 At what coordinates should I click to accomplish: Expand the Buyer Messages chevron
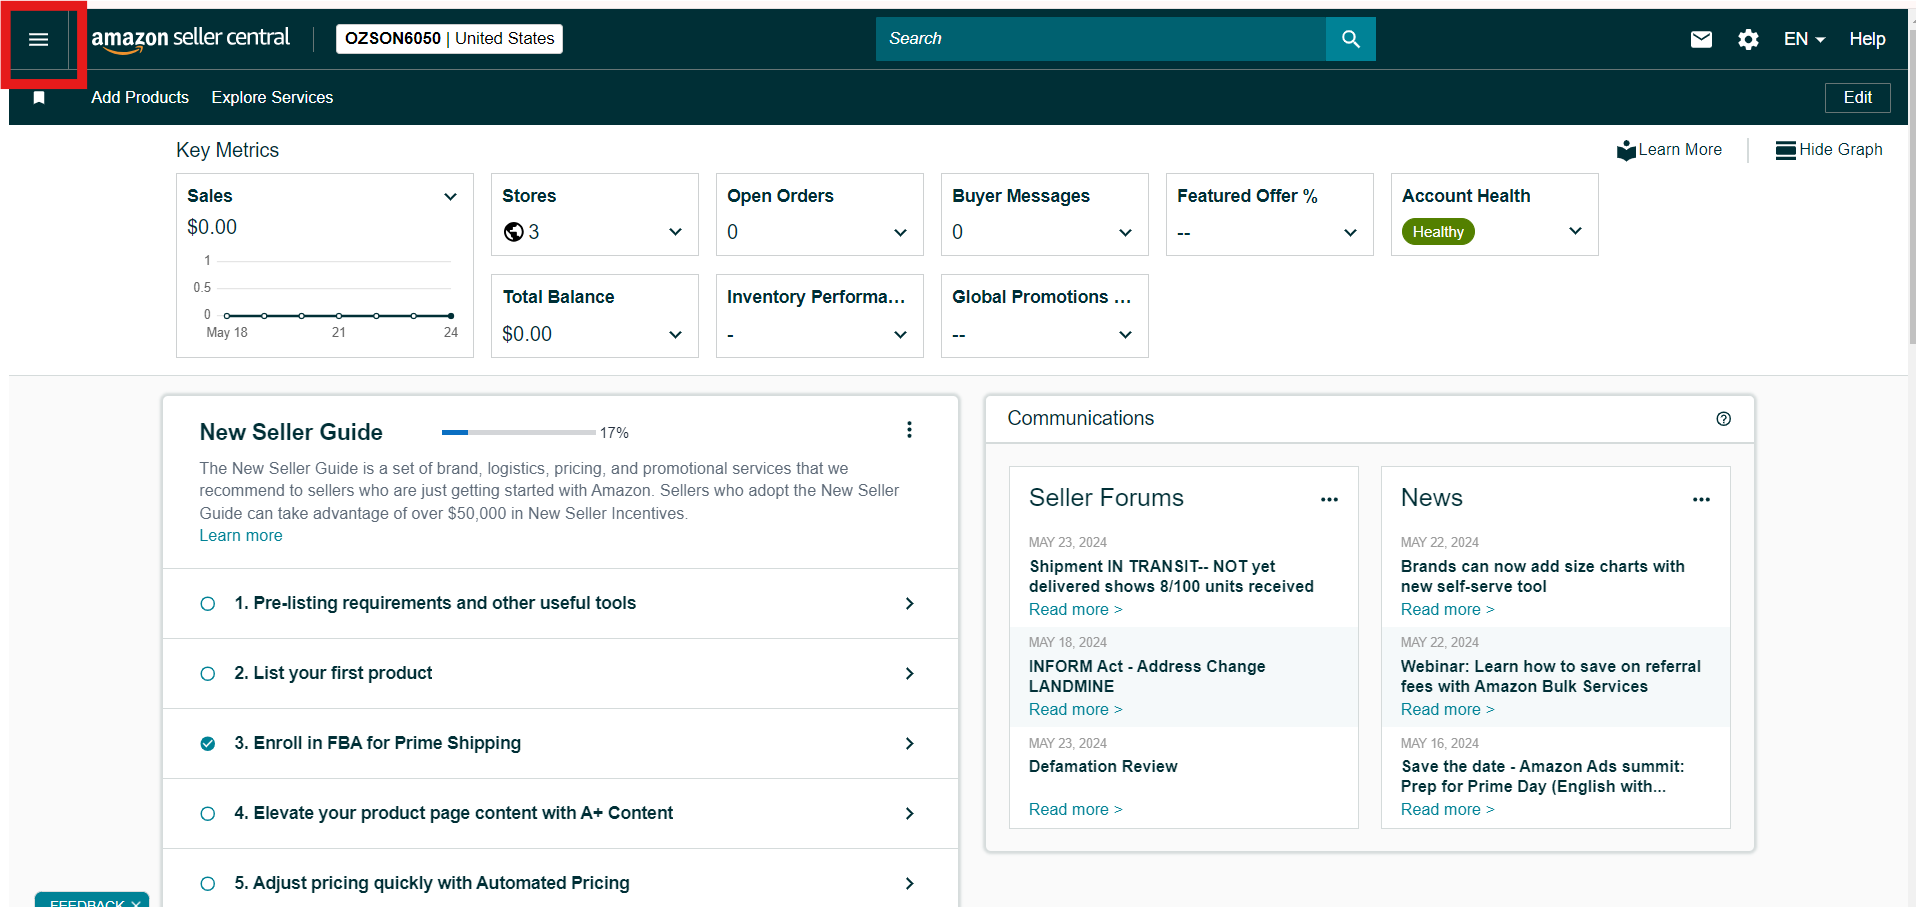[x=1125, y=233]
